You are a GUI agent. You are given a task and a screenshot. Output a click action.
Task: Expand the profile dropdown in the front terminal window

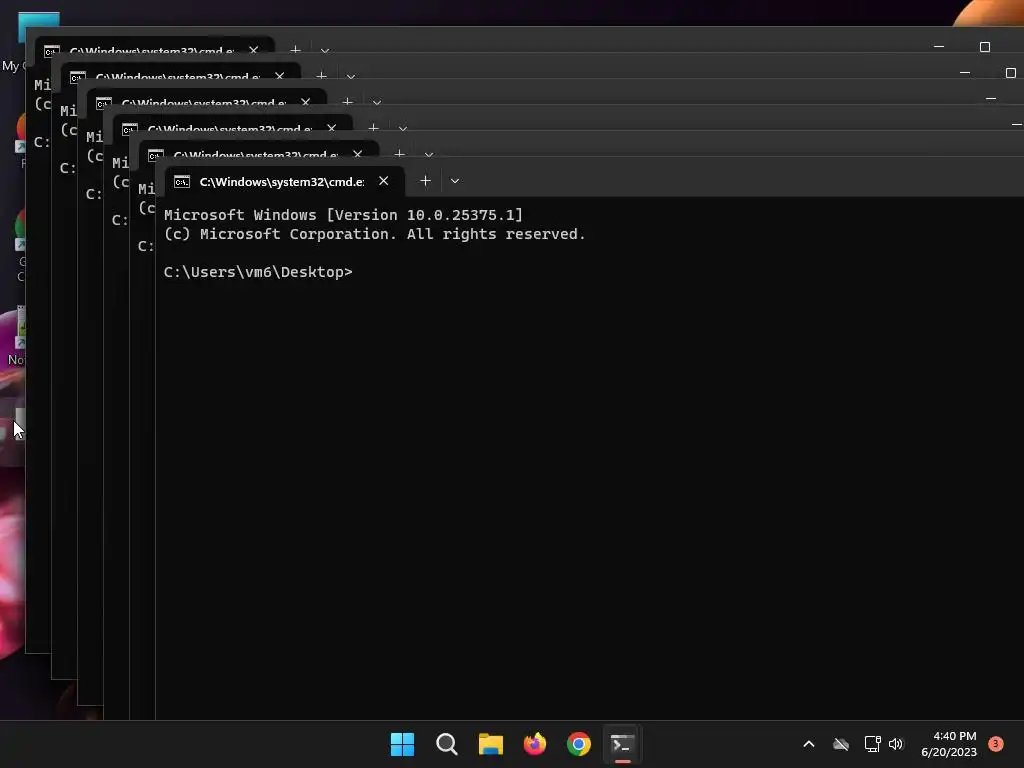click(455, 181)
